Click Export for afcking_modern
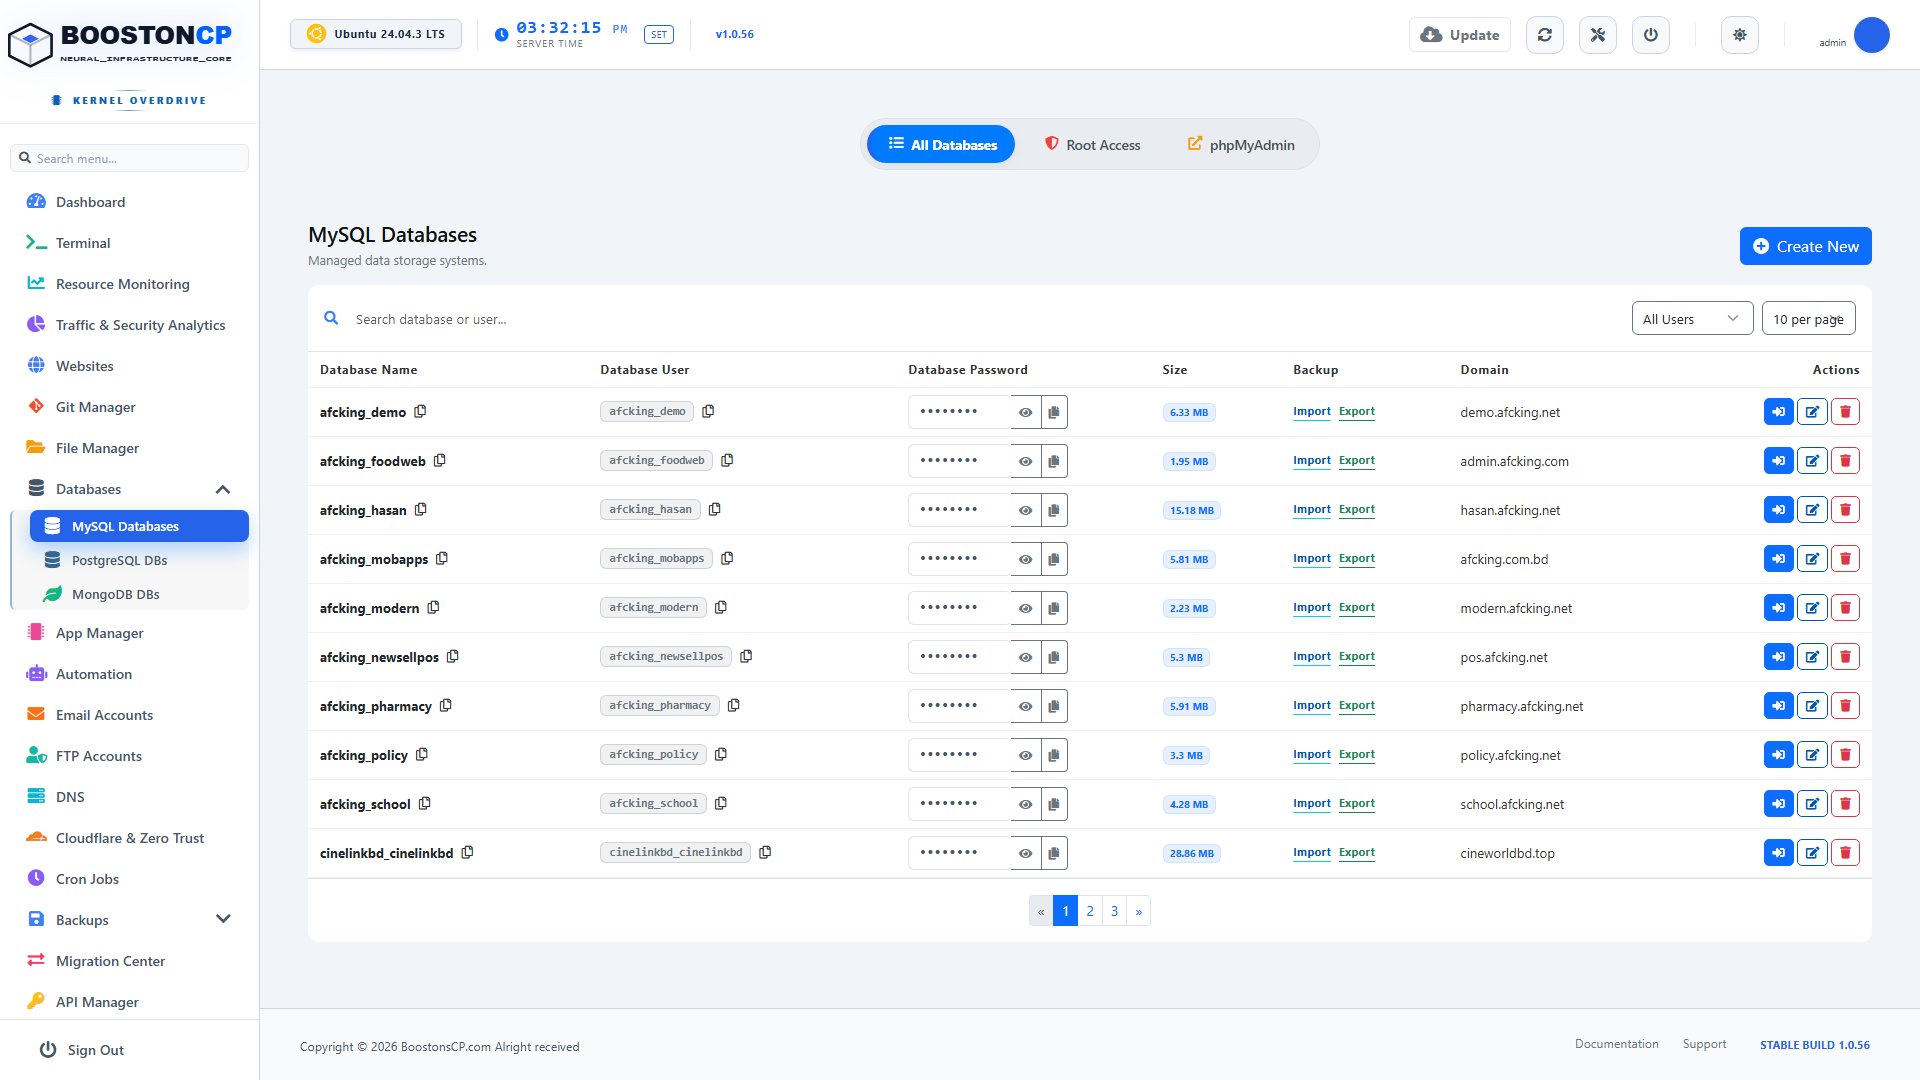Viewport: 1920px width, 1080px height. (1356, 607)
